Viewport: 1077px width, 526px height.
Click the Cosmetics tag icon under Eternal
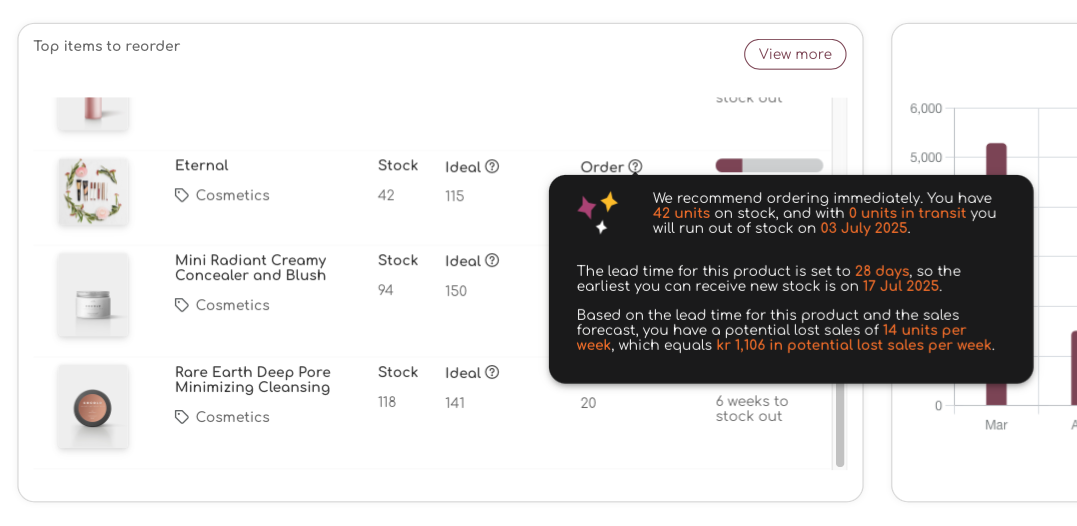(181, 196)
